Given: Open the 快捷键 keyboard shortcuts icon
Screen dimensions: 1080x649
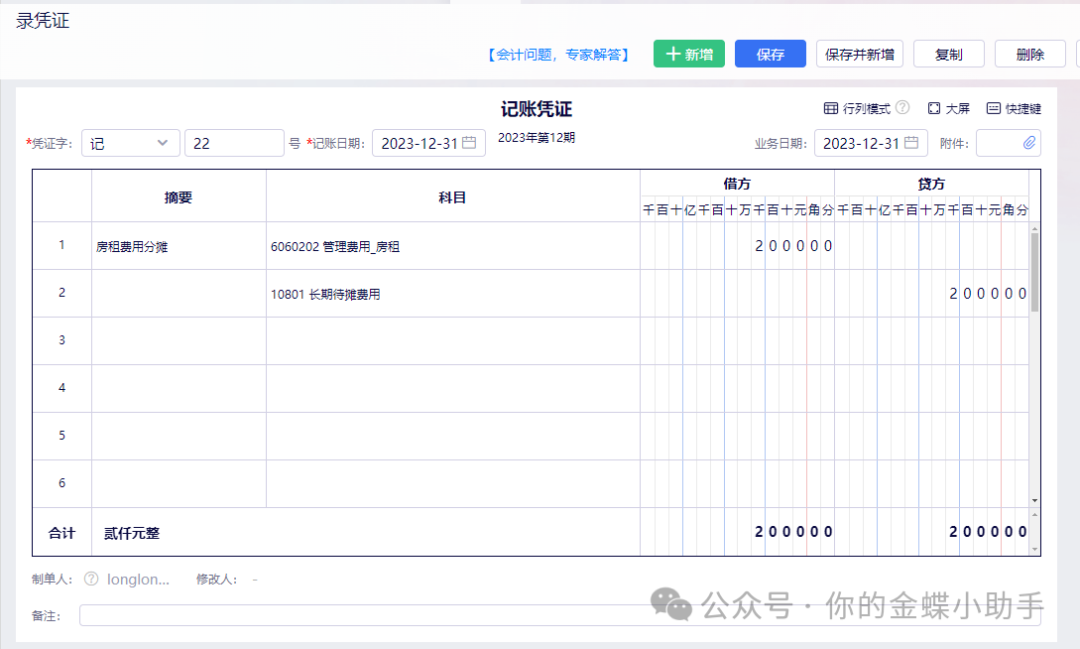Looking at the screenshot, I should [993, 108].
